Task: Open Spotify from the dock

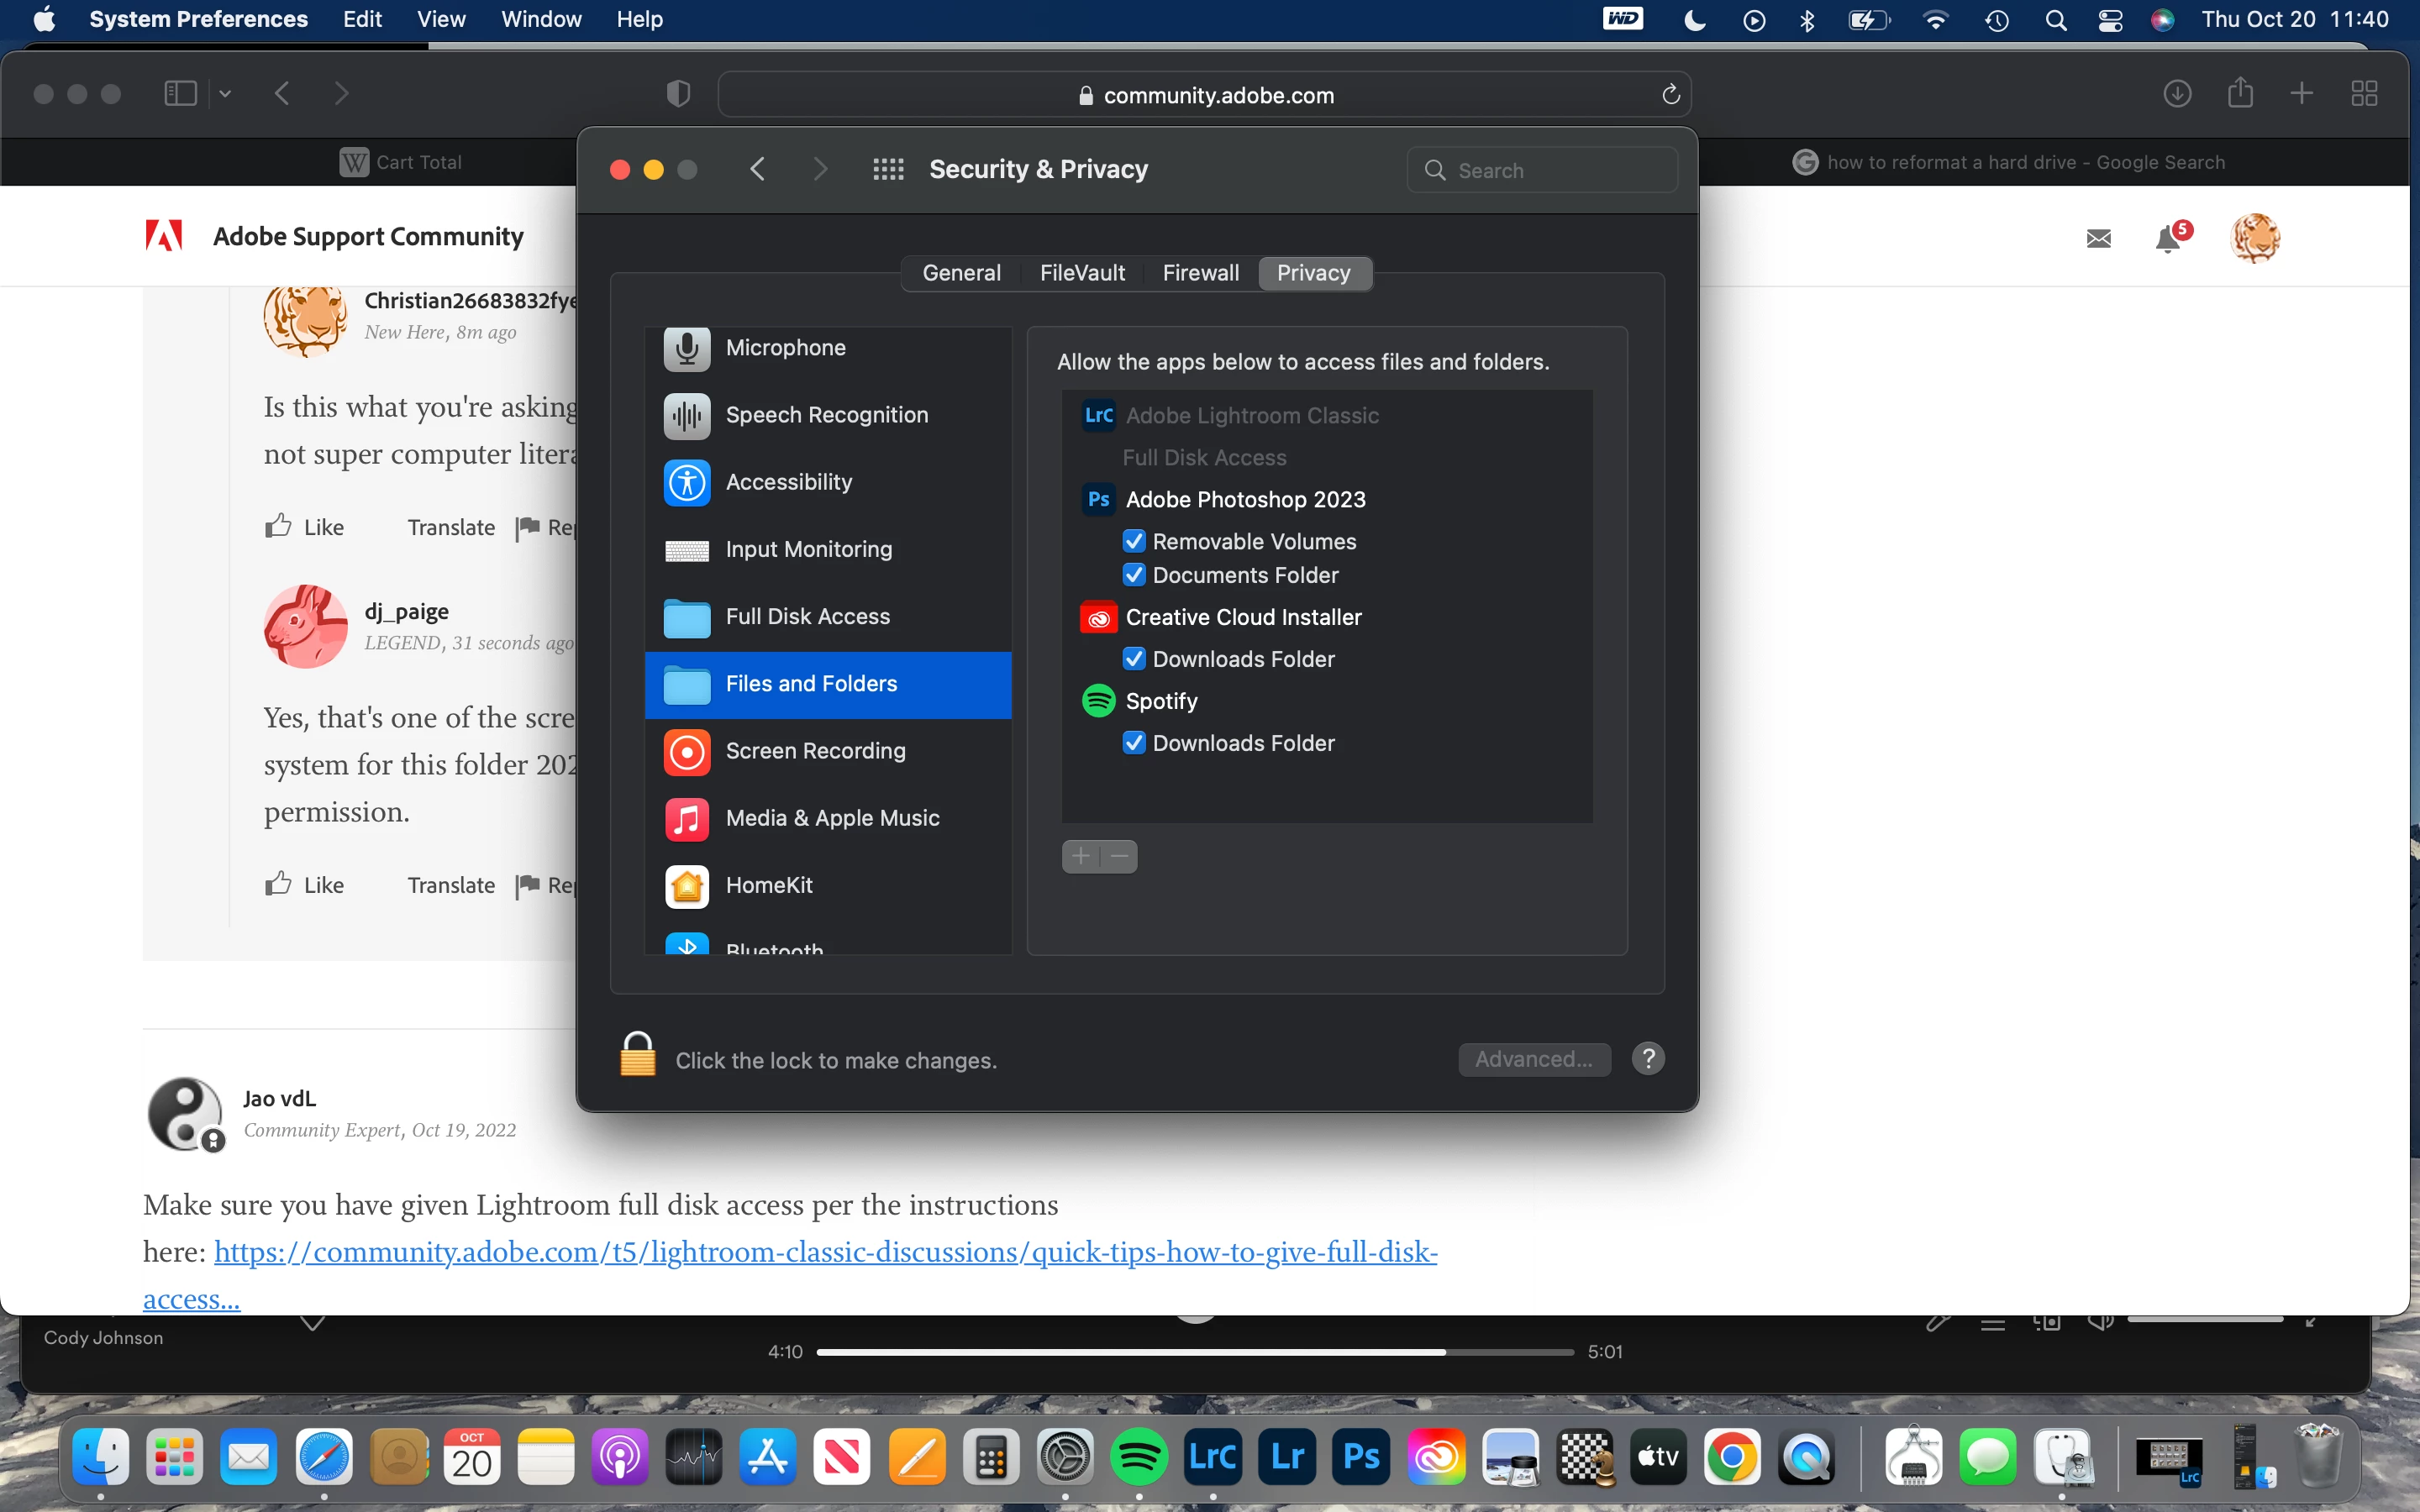Action: click(x=1138, y=1457)
